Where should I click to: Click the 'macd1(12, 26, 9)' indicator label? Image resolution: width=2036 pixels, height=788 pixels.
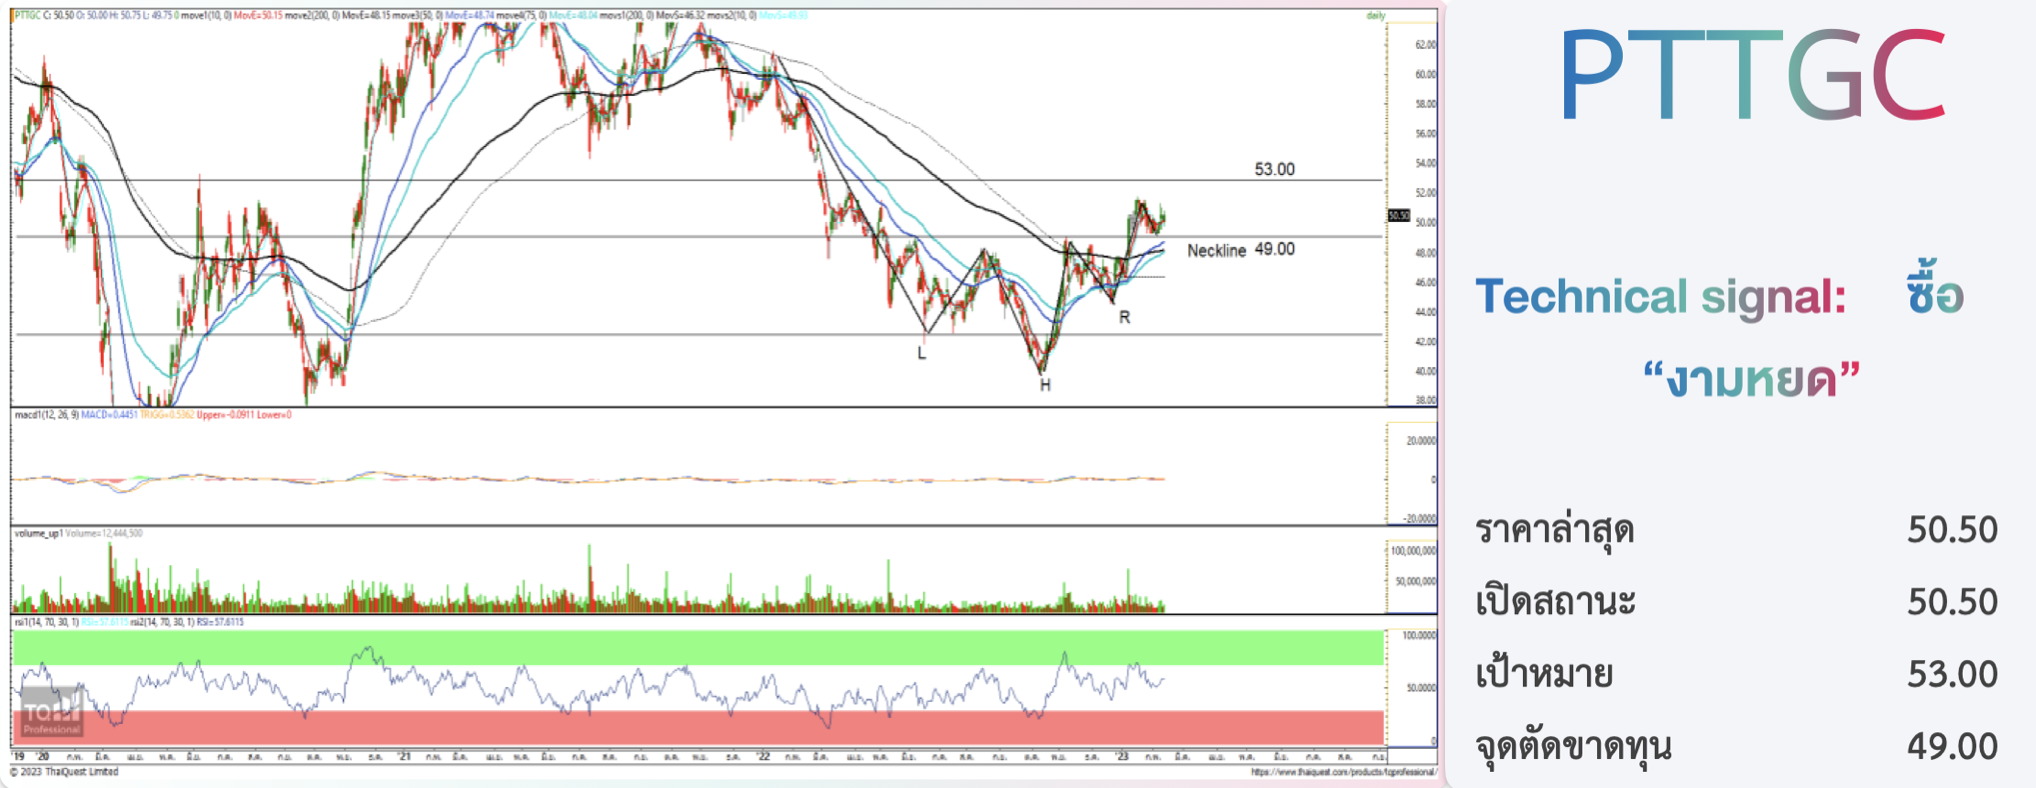(x=46, y=414)
